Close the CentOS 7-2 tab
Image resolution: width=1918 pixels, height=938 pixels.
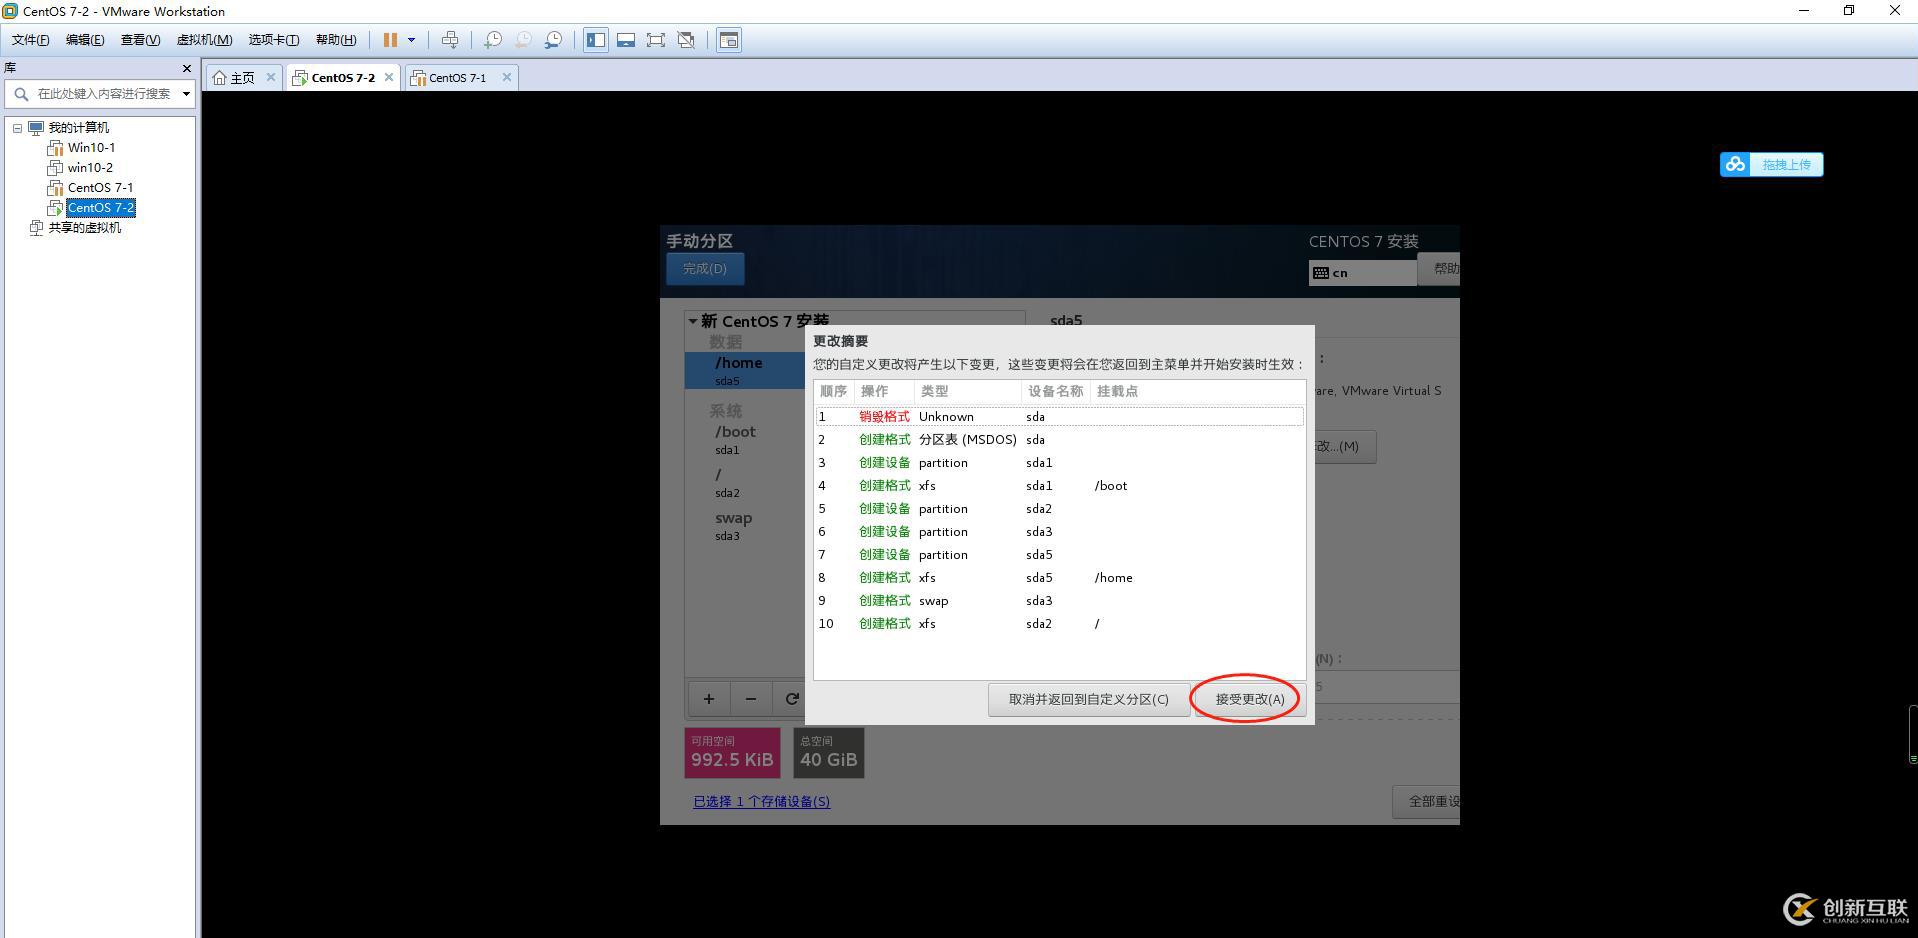[x=389, y=77]
